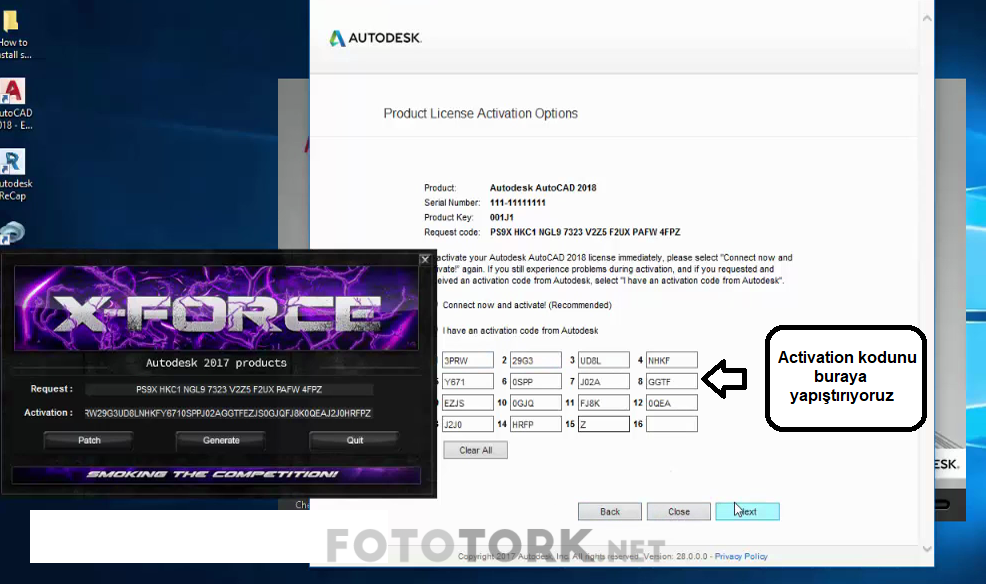Click activation field containing EZJS

[468, 403]
